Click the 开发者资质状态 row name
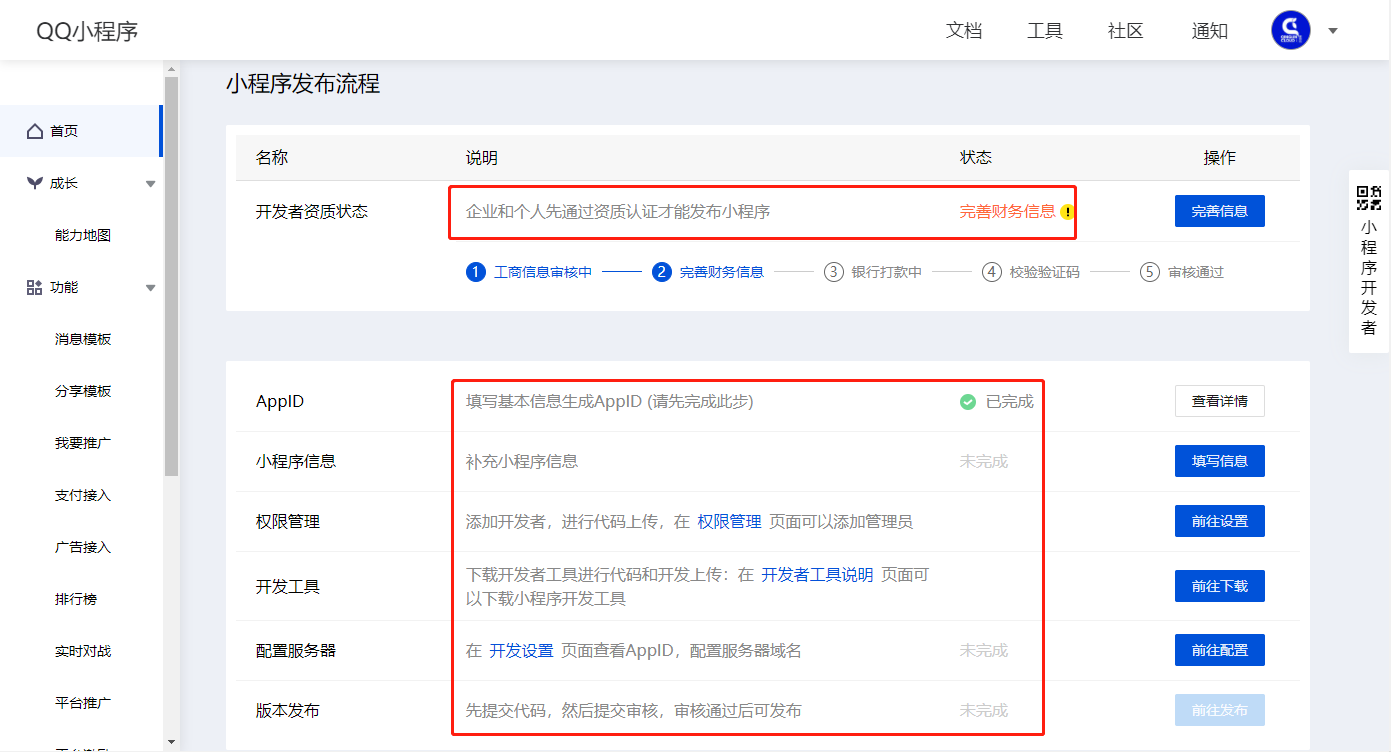The image size is (1391, 752). tap(312, 212)
